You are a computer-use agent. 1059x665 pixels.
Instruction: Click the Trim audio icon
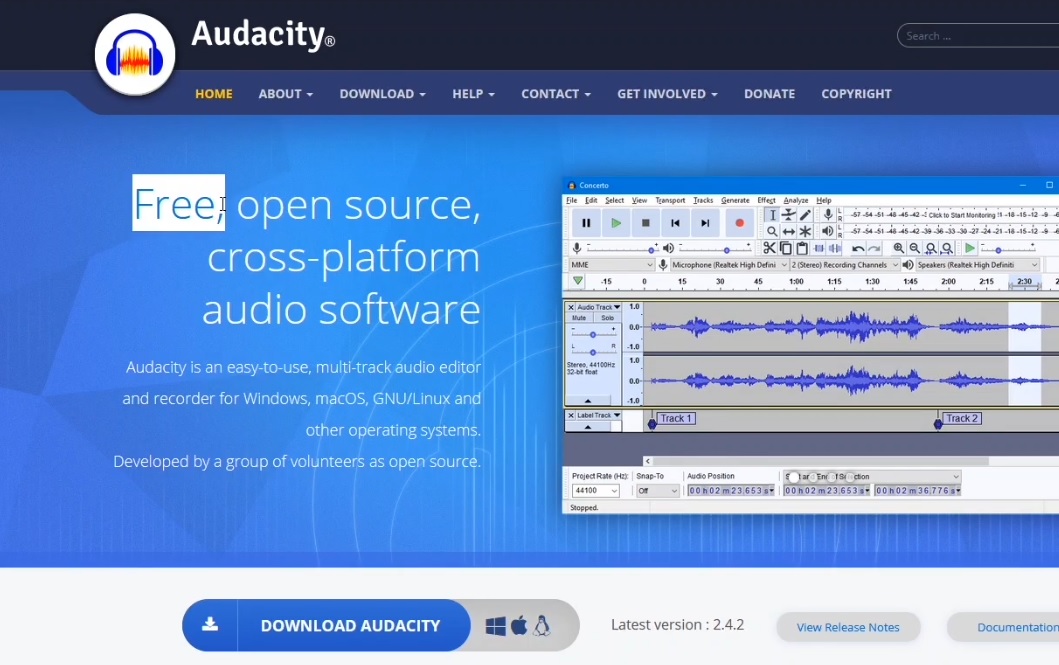[819, 248]
